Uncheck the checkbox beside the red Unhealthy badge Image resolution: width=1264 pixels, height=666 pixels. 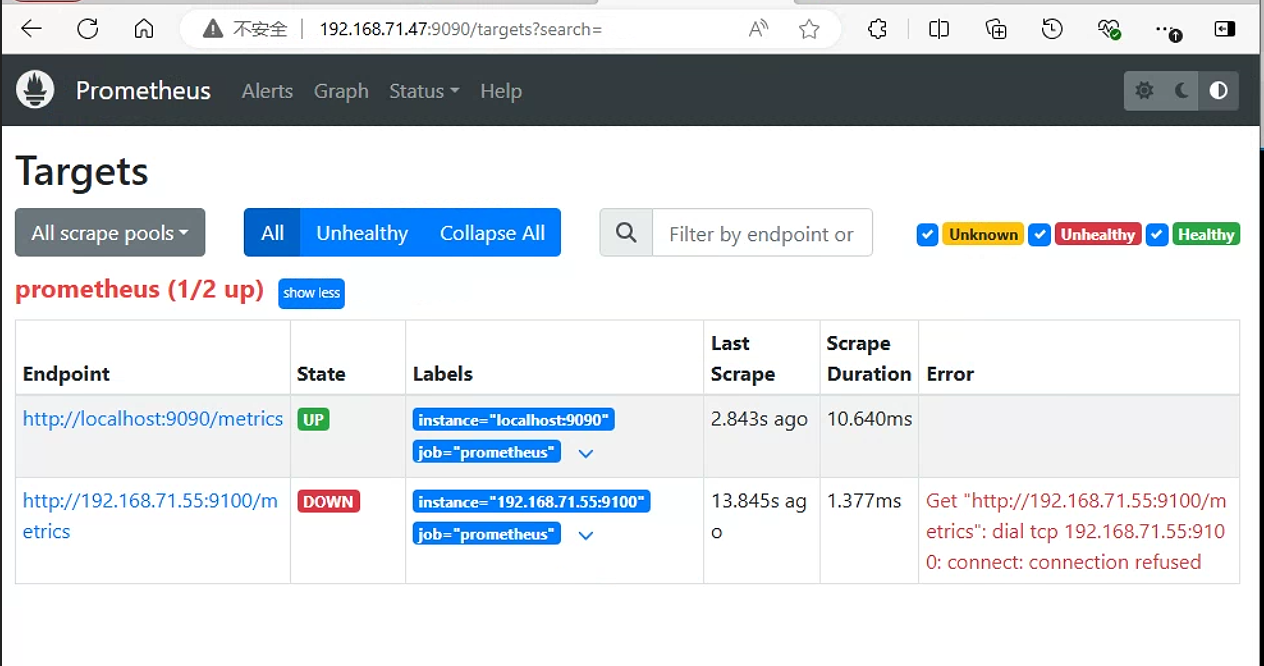click(1039, 235)
